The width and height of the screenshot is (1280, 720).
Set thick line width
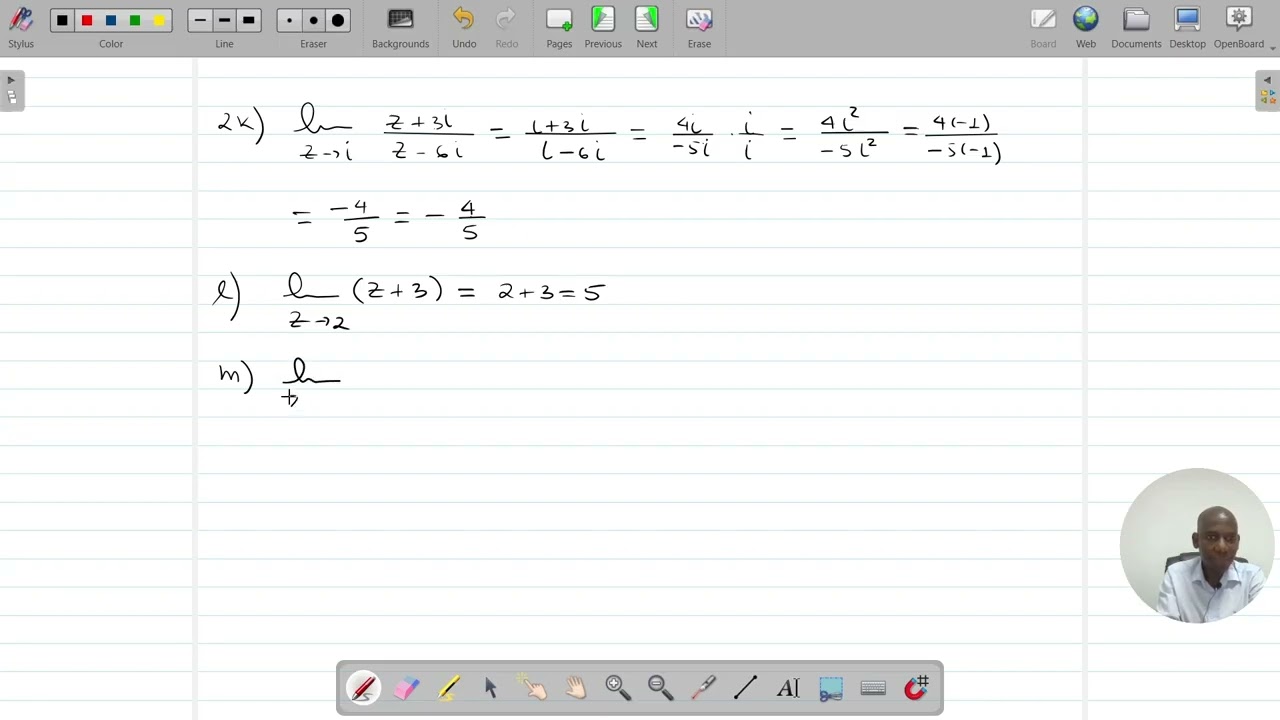pos(248,20)
